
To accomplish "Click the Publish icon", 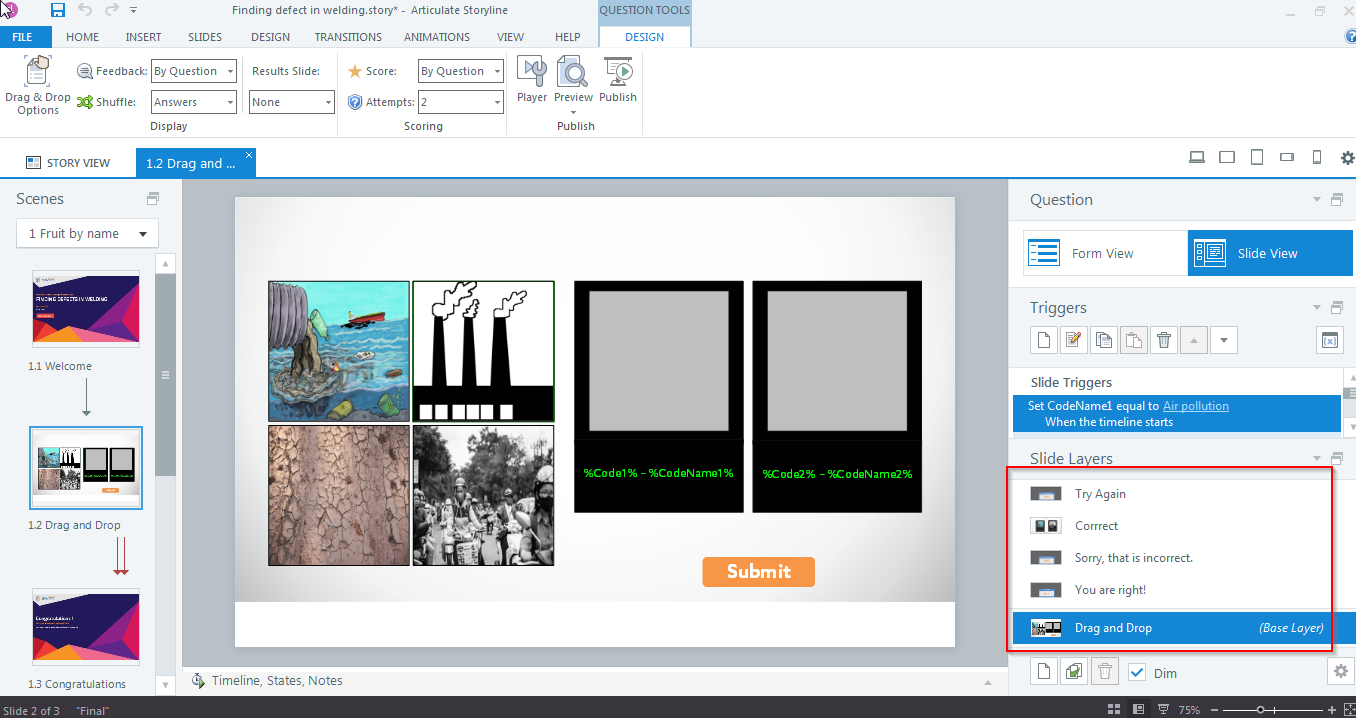I will [x=618, y=80].
